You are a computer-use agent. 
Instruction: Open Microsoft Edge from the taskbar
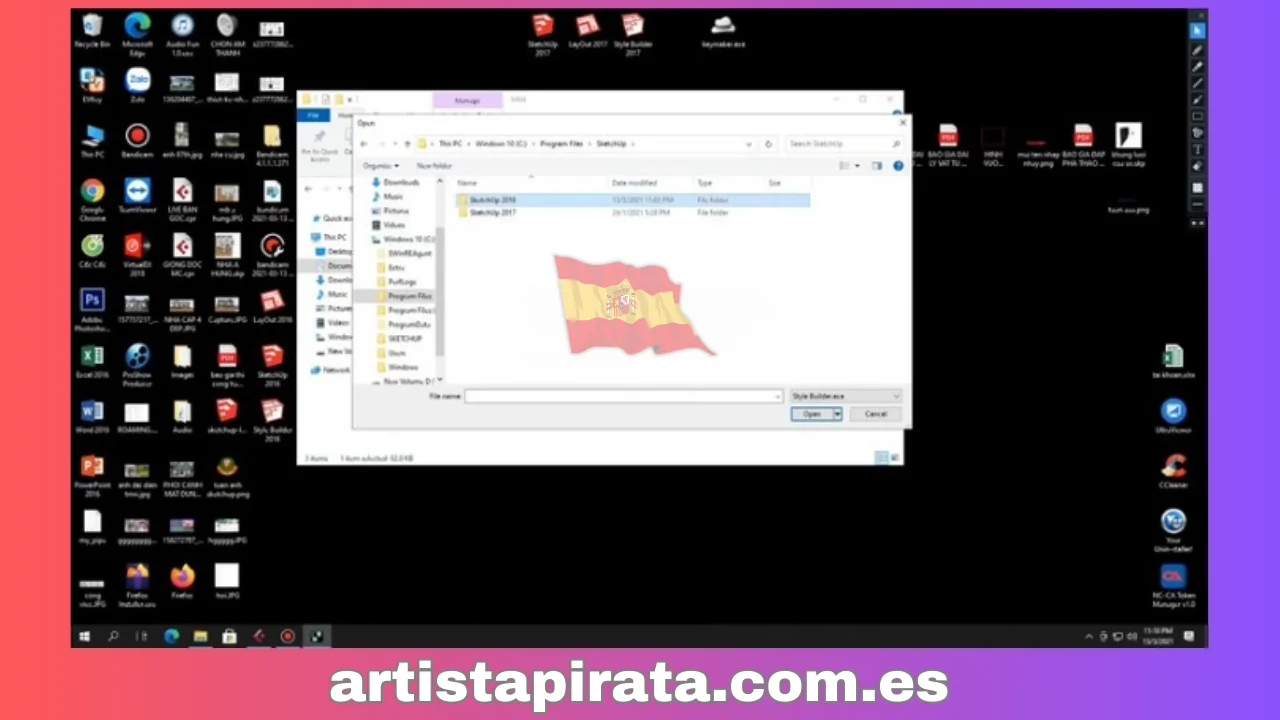(x=171, y=636)
